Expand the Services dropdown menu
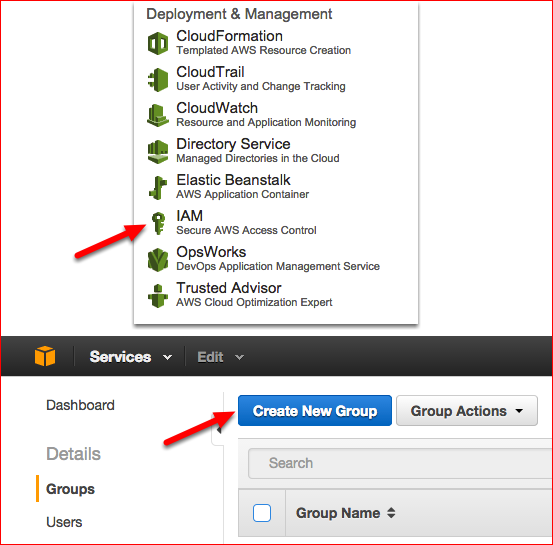 (131, 357)
